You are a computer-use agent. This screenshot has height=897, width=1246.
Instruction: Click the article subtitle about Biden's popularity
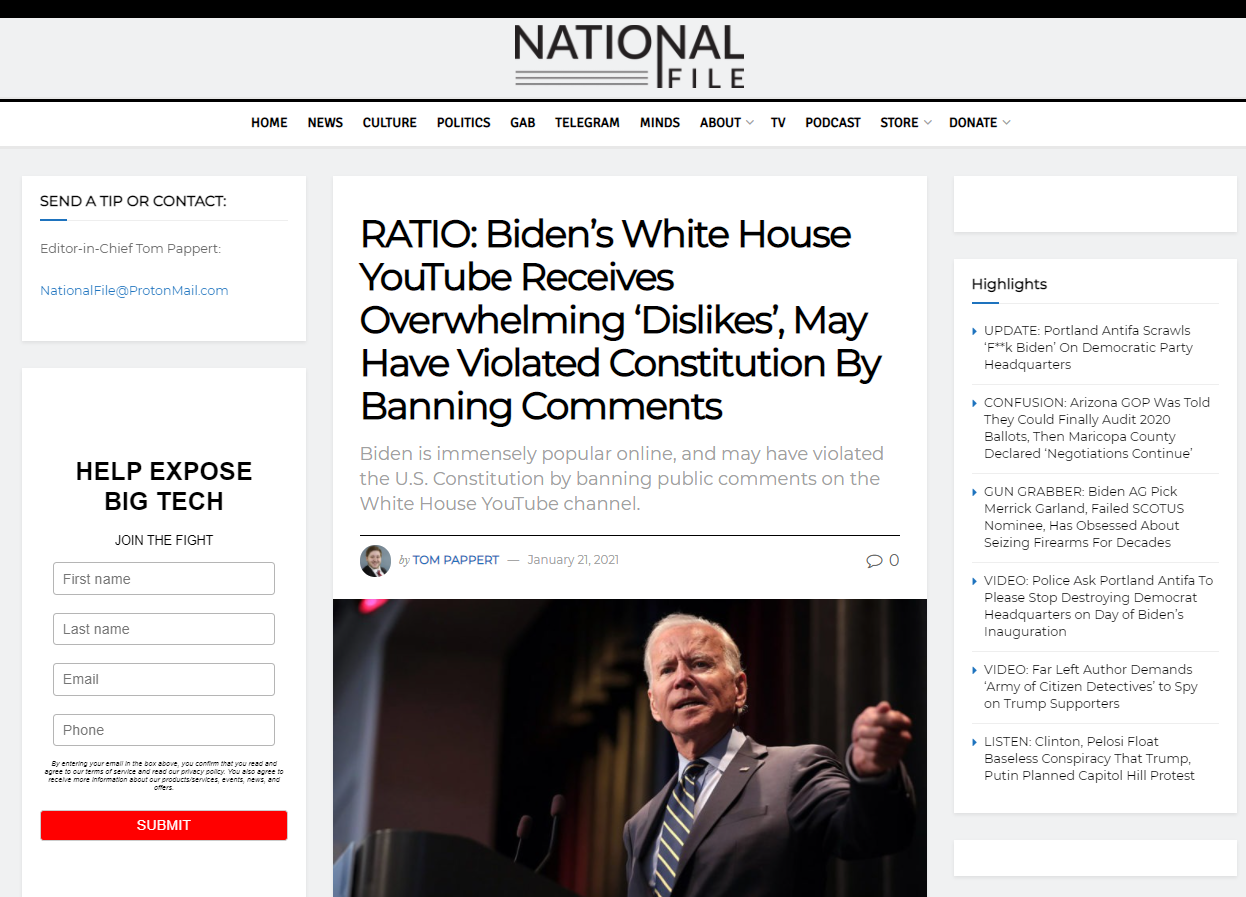(621, 479)
